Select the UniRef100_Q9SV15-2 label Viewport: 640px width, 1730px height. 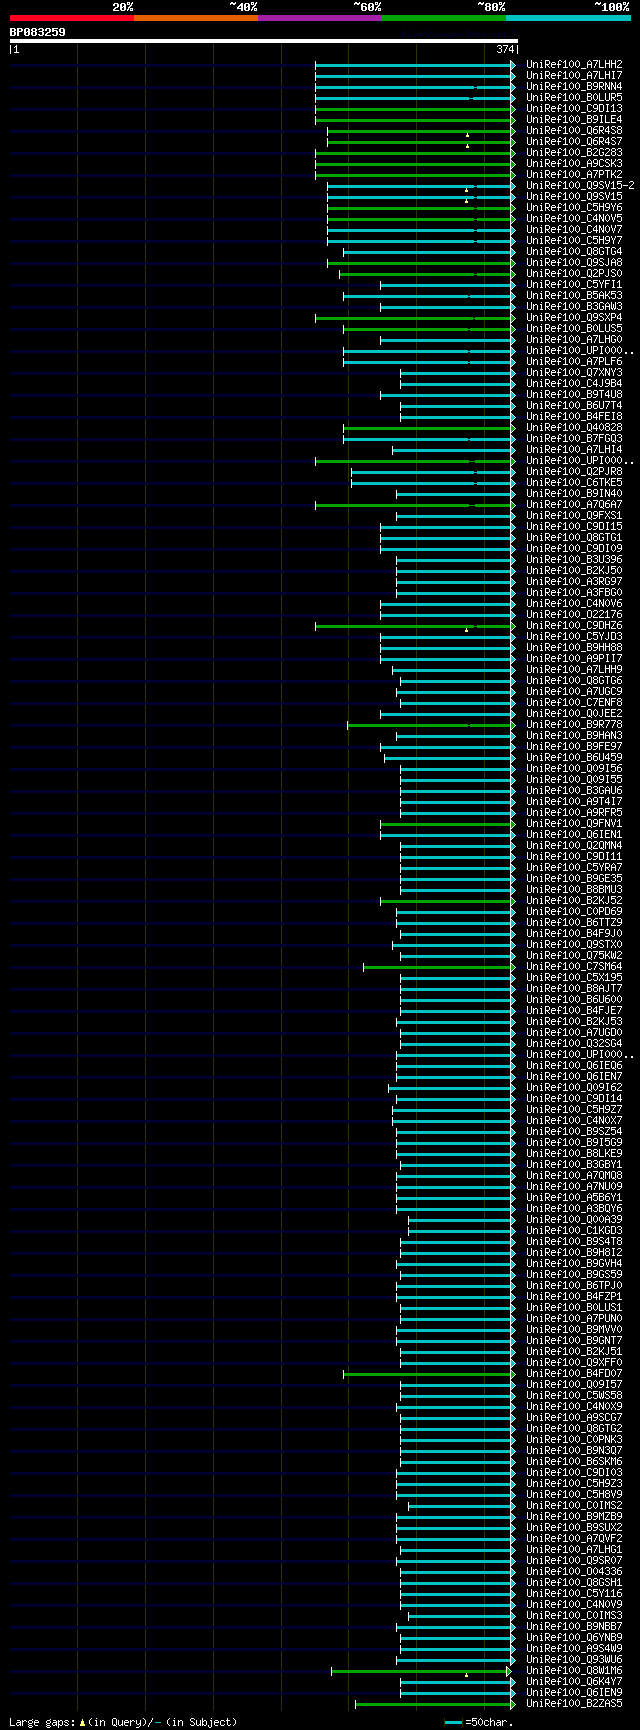click(580, 185)
